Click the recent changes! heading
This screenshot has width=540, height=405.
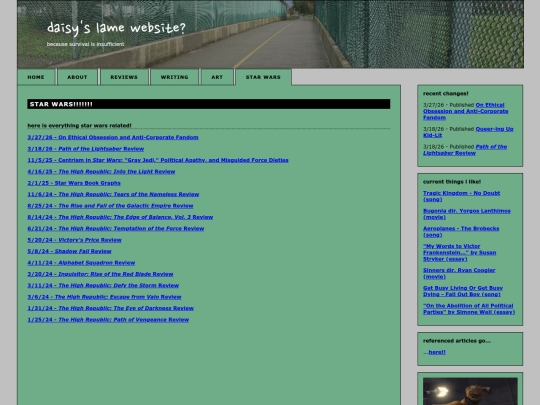(x=446, y=93)
